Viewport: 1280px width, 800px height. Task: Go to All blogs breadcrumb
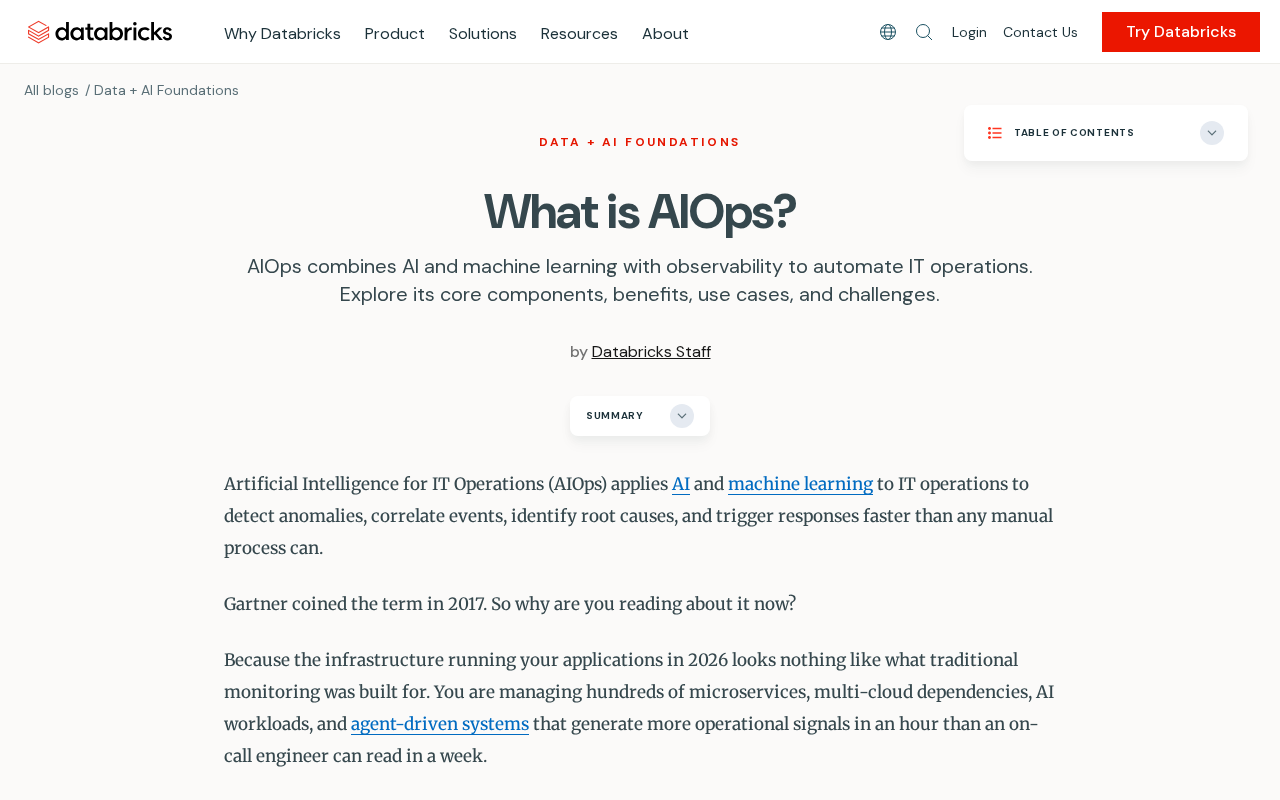pyautogui.click(x=51, y=90)
